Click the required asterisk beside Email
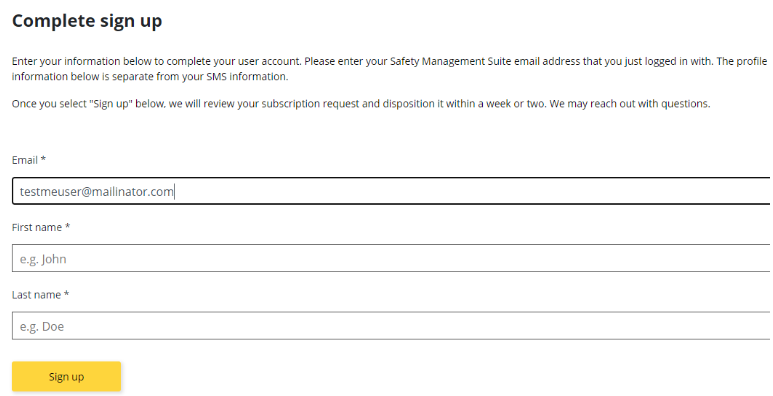This screenshot has height=396, width=773. pos(43,159)
